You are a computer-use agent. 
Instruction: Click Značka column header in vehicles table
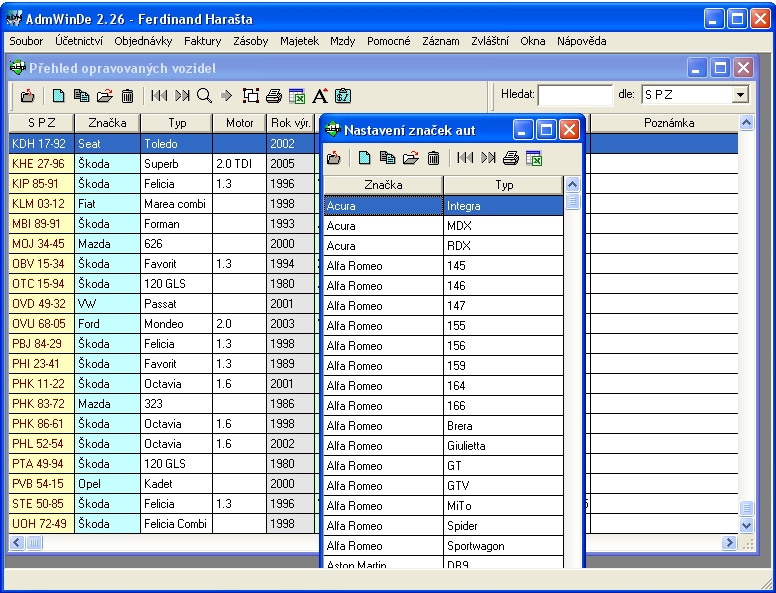pyautogui.click(x=107, y=123)
